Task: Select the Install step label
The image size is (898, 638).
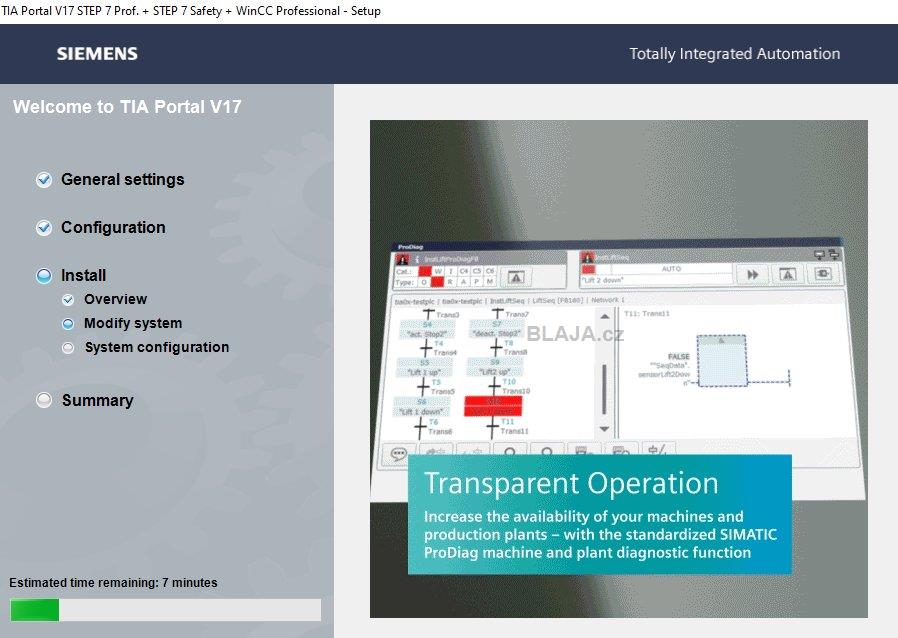Action: (84, 275)
